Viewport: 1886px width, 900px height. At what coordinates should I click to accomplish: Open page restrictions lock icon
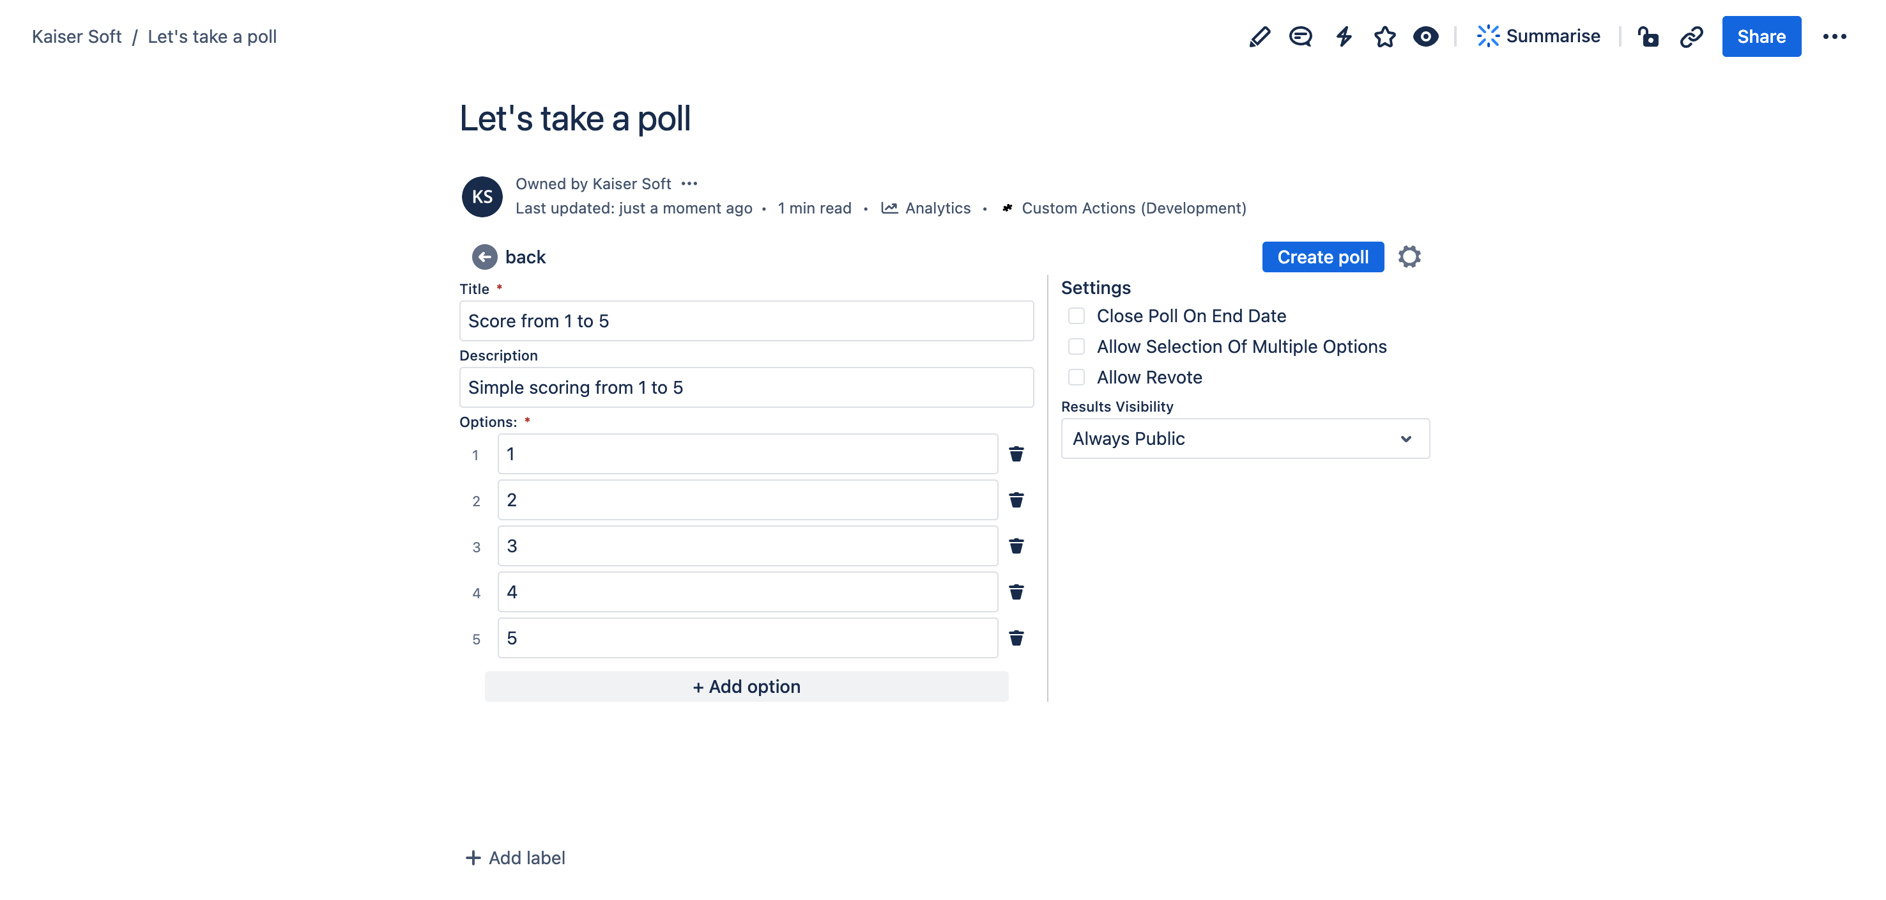click(1648, 37)
